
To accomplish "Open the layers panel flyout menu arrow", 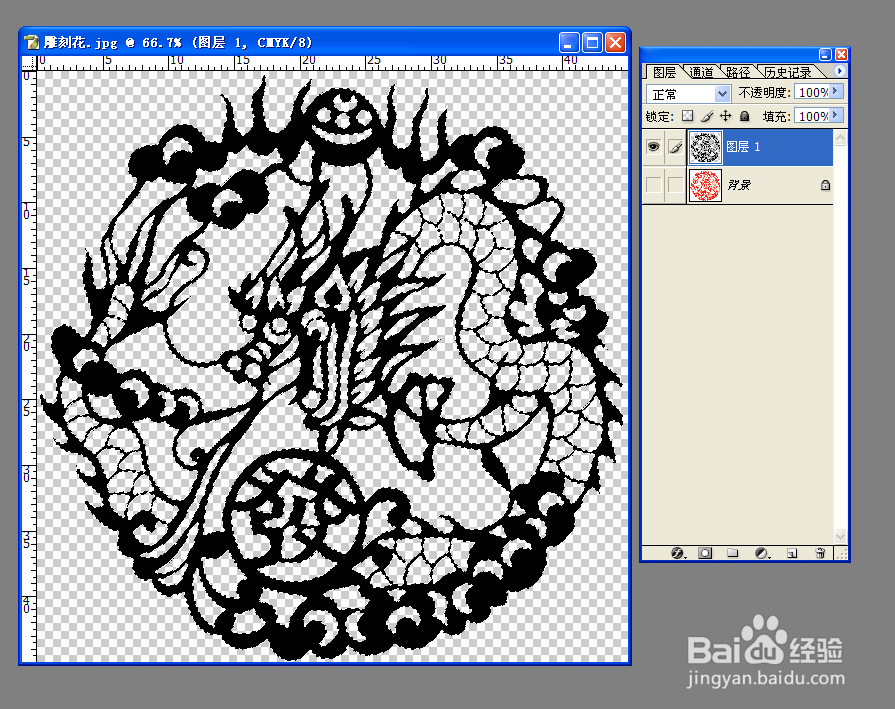I will pos(840,71).
